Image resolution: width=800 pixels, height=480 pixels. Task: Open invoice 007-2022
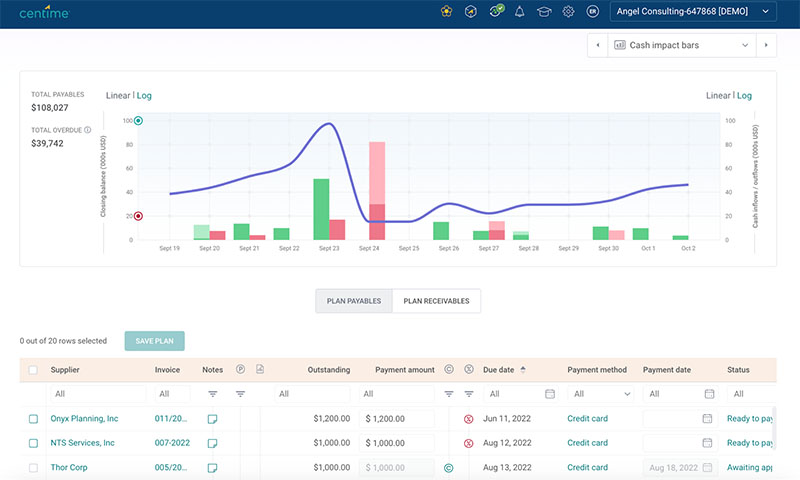point(172,443)
